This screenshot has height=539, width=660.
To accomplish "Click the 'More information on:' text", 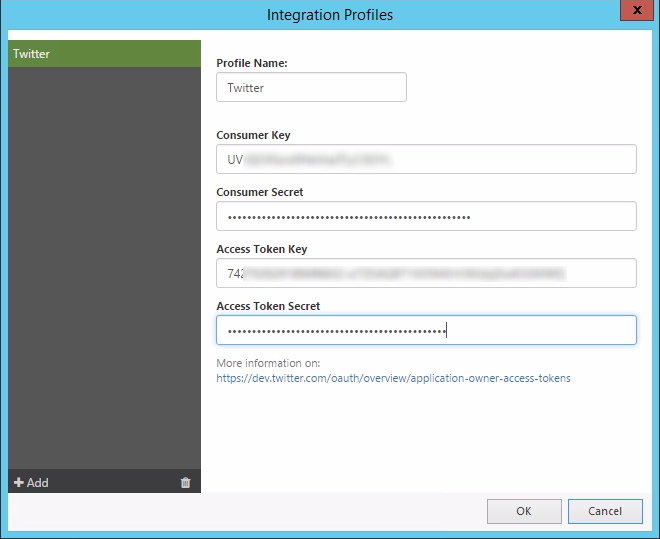I will click(x=268, y=363).
